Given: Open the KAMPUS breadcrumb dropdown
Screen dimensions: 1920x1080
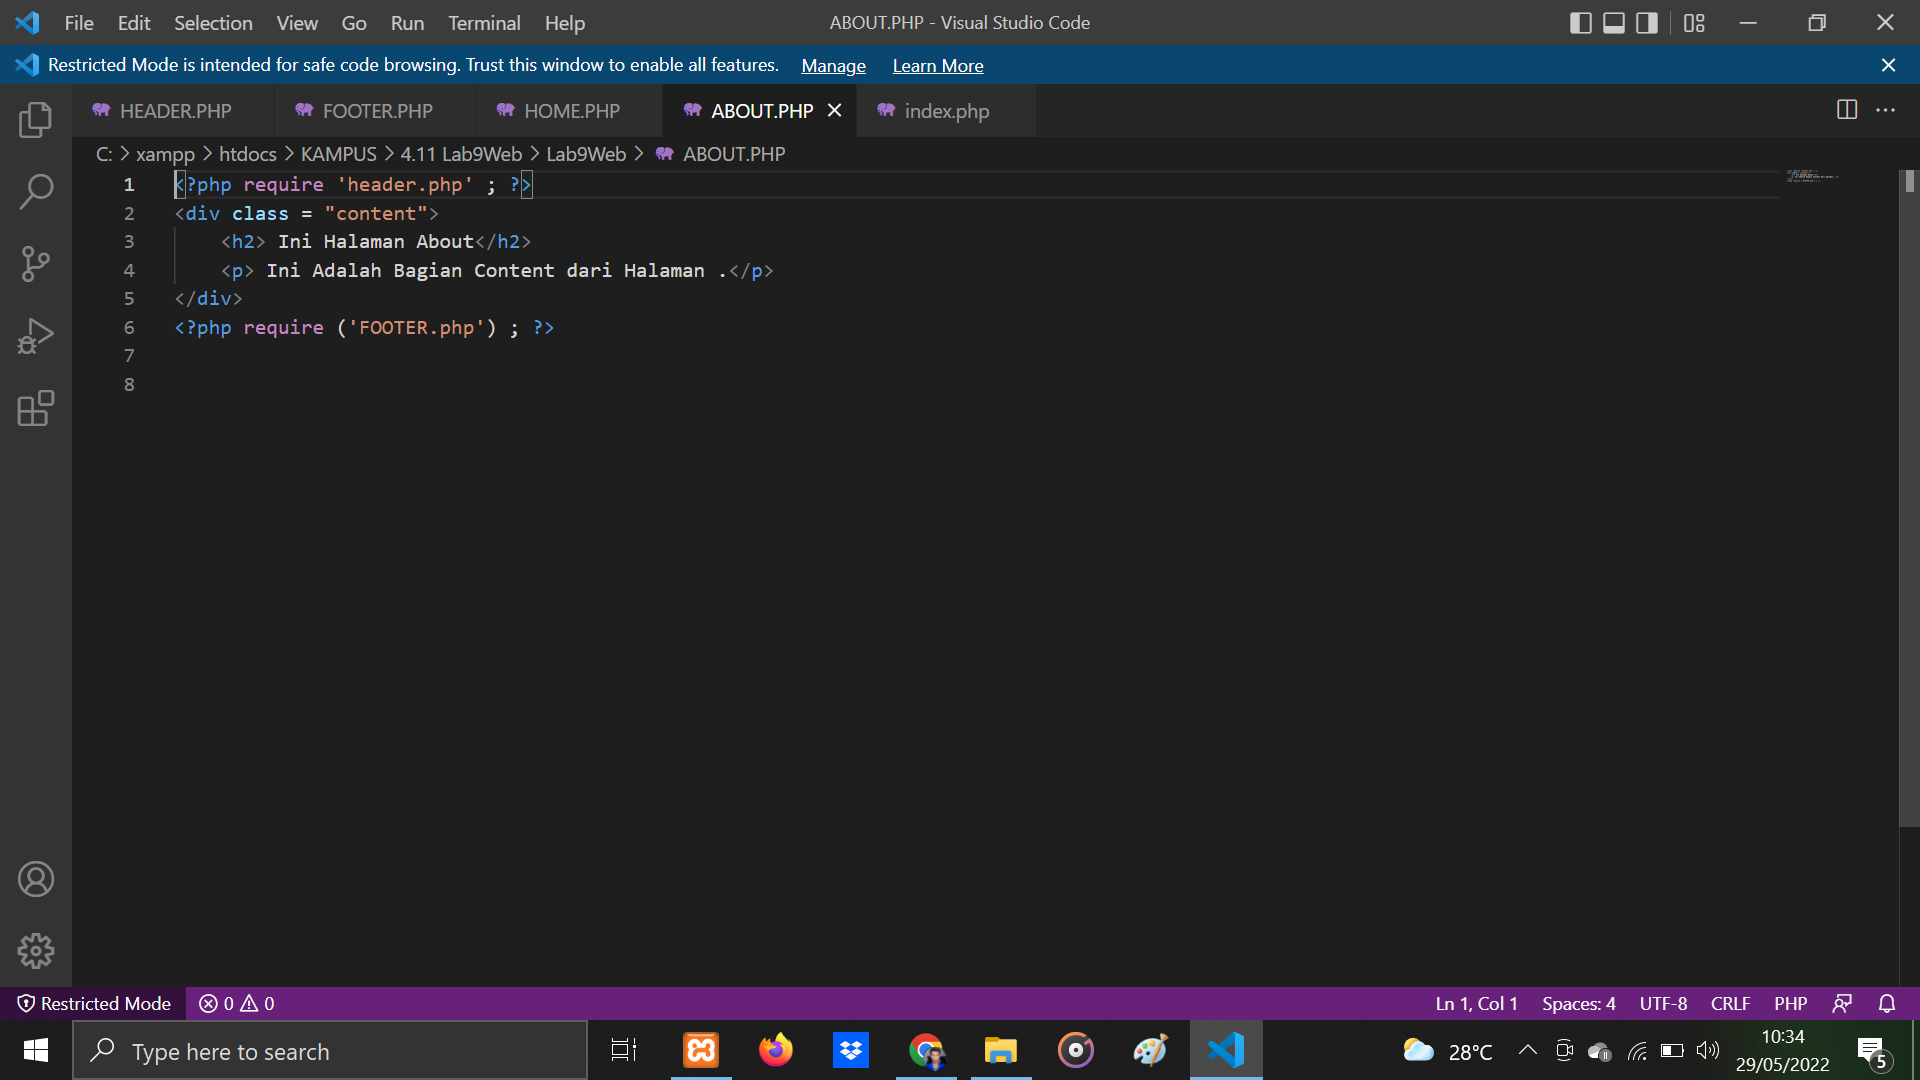Looking at the screenshot, I should coord(338,154).
